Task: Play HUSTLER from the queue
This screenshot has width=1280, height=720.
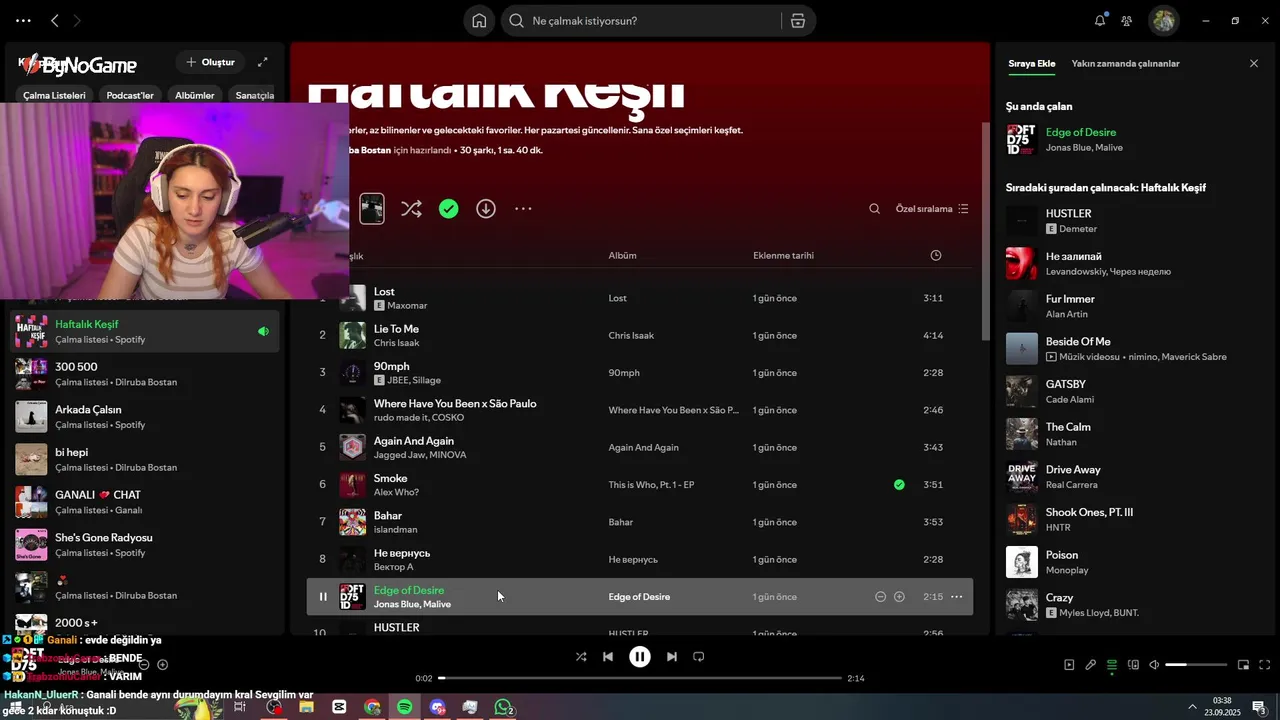Action: [1022, 221]
